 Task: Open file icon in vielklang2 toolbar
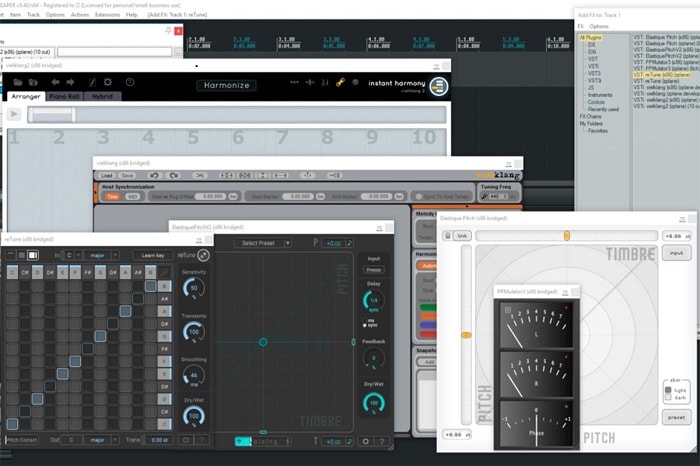tap(18, 82)
